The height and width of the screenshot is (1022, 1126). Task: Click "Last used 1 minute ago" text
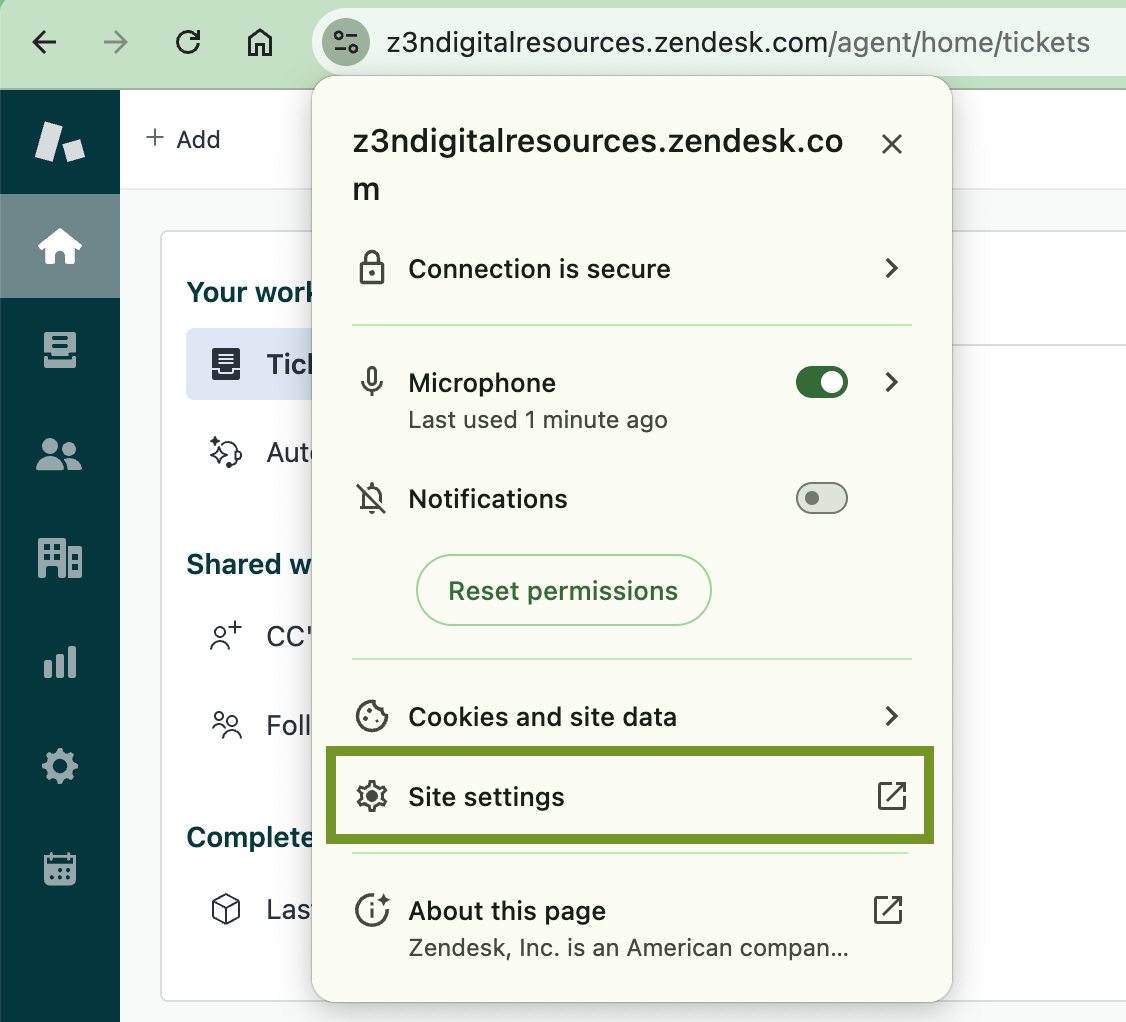pyautogui.click(x=538, y=419)
